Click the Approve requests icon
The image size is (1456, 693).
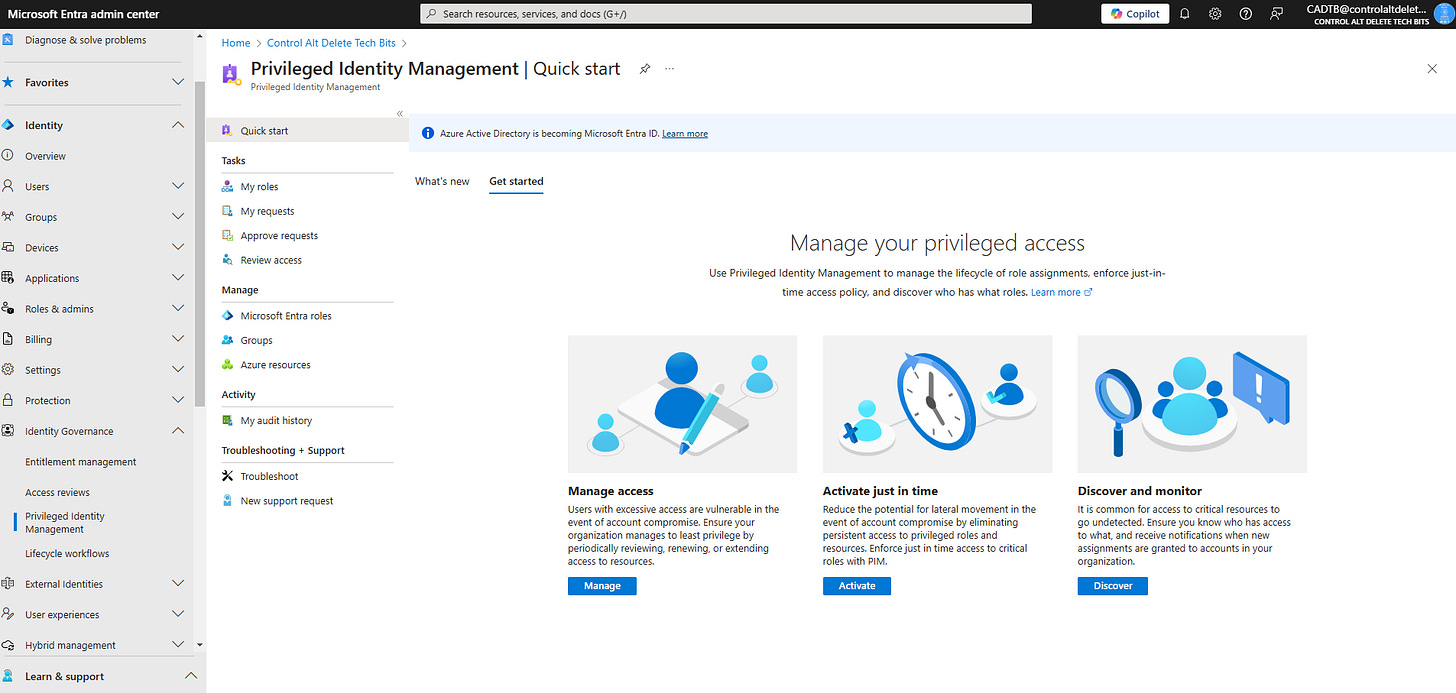coord(227,236)
